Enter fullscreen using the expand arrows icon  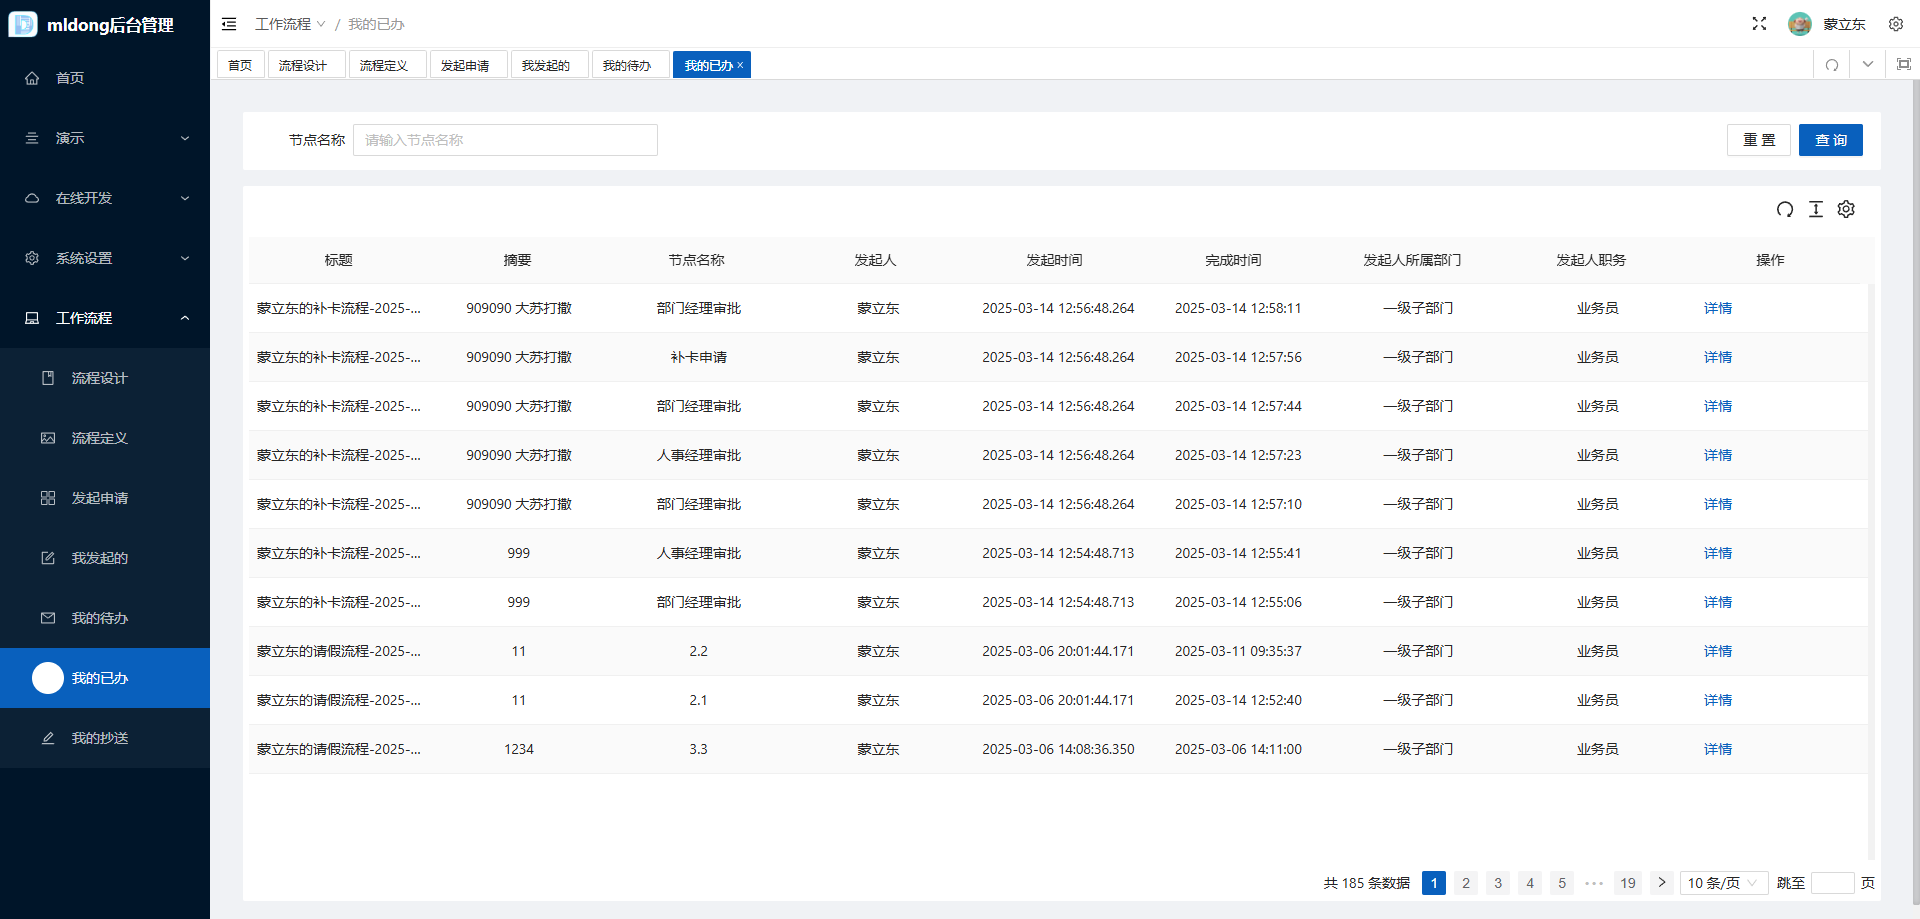(x=1759, y=24)
